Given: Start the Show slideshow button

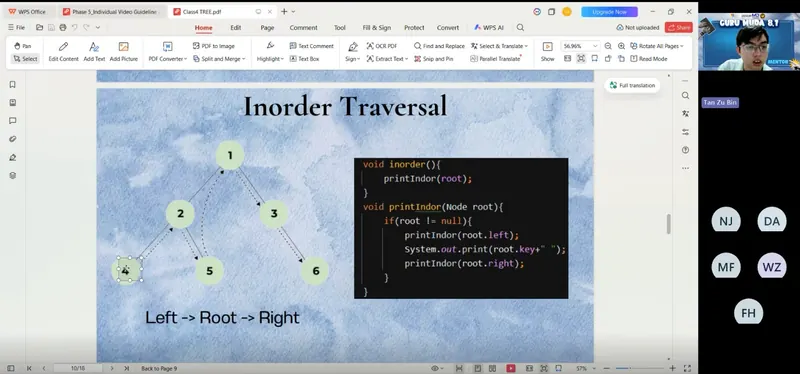Looking at the screenshot, I should (547, 52).
